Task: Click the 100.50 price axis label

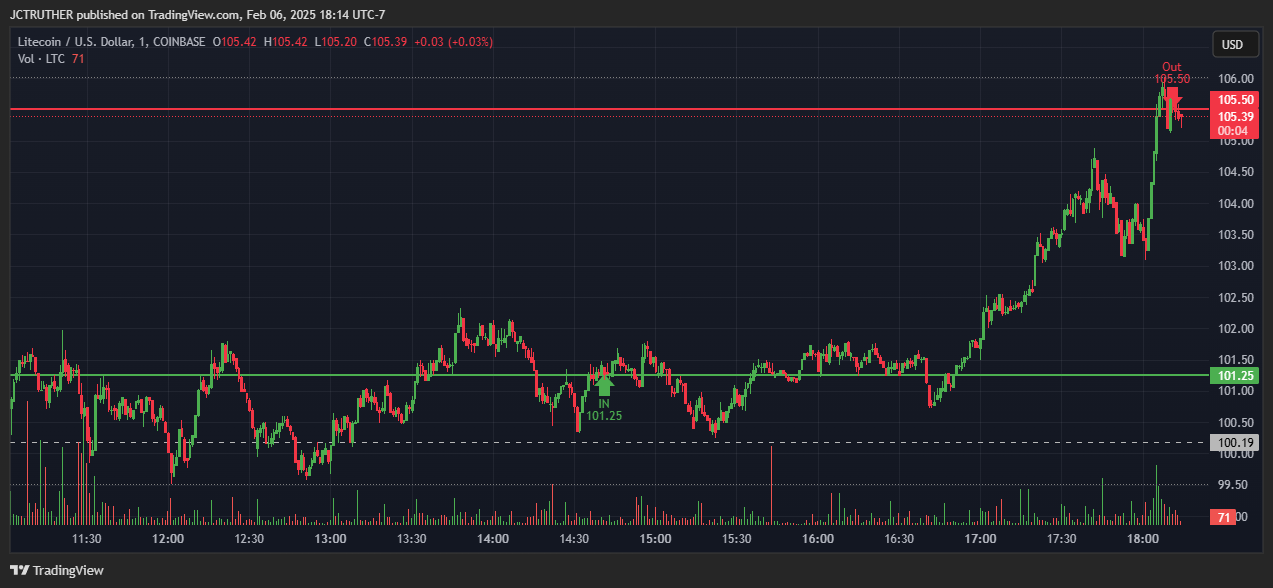Action: pyautogui.click(x=1236, y=422)
